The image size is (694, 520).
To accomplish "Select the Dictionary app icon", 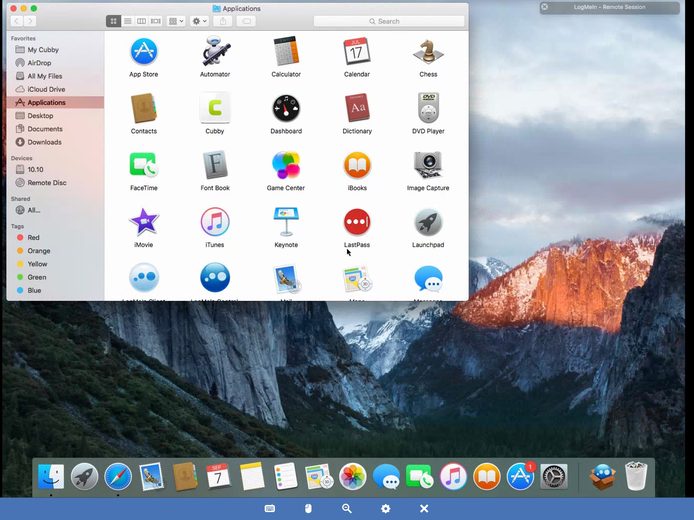I will pos(357,108).
